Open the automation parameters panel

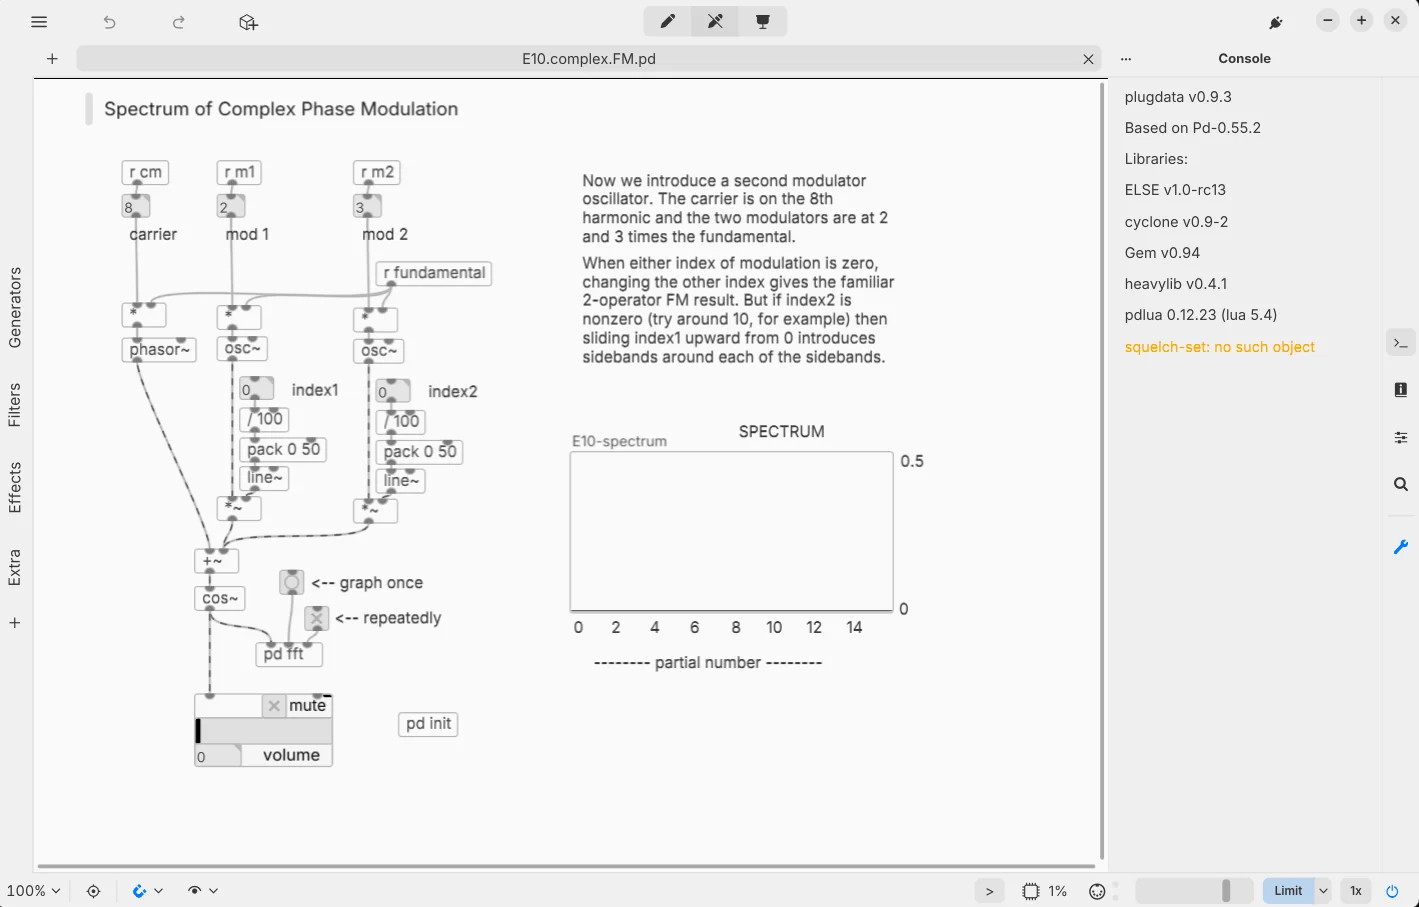point(1401,437)
